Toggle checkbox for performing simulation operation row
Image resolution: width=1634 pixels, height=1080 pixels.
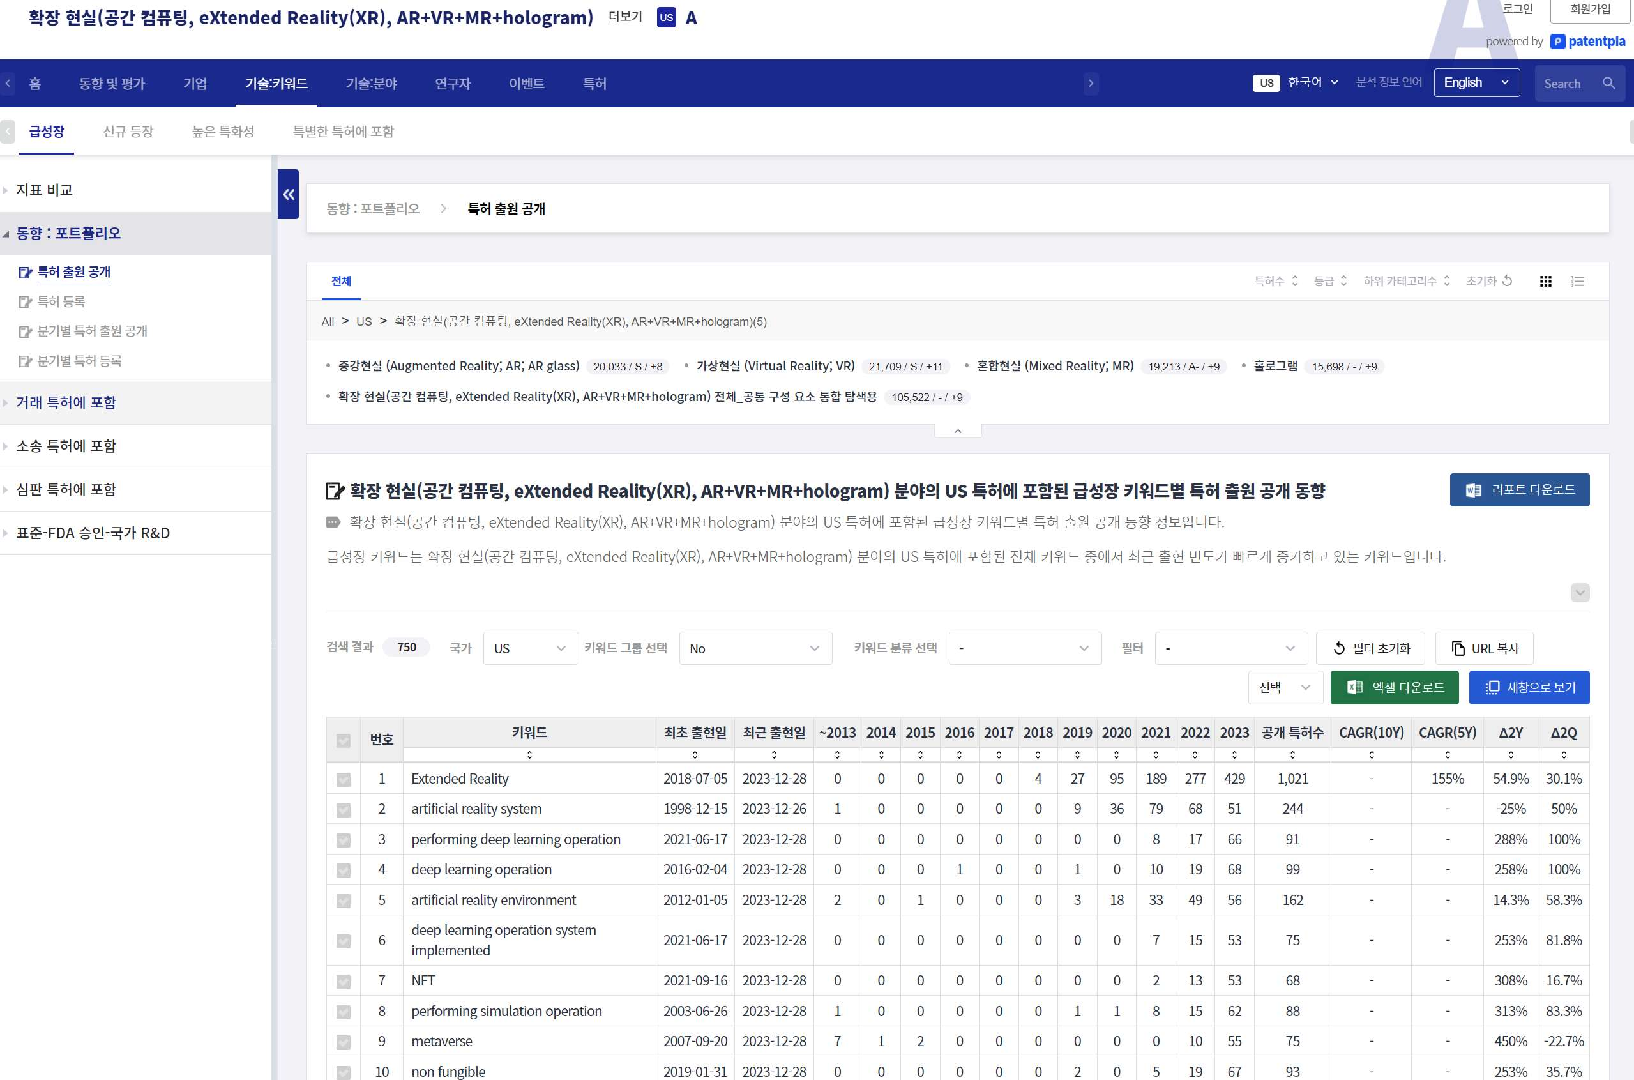[x=344, y=1012]
